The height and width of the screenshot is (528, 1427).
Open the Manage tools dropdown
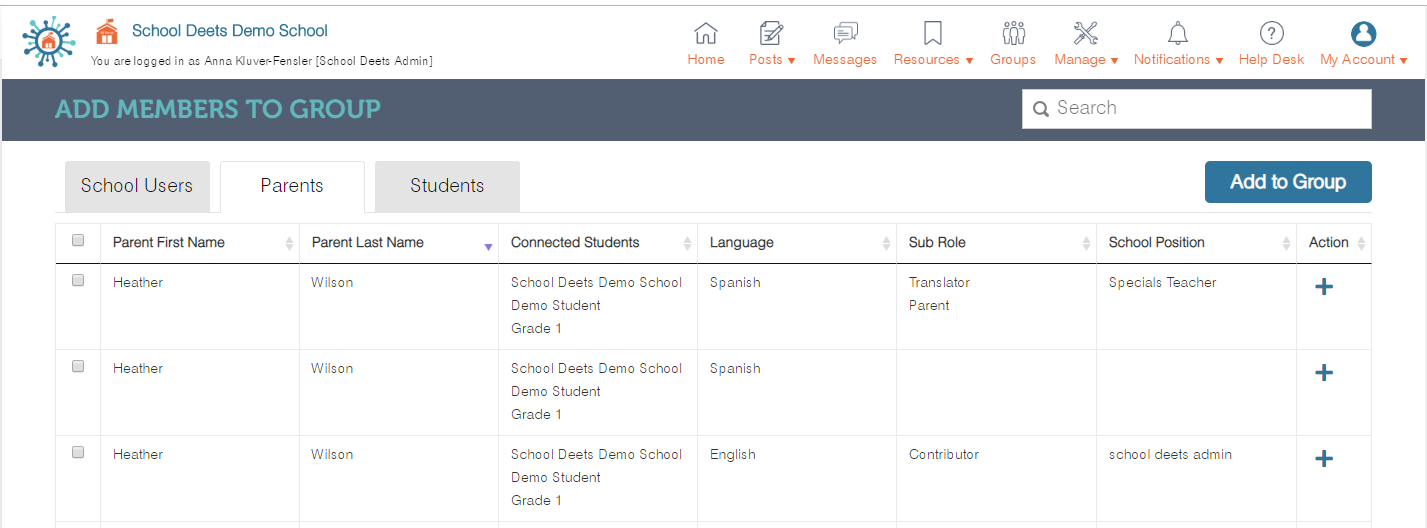point(1086,59)
